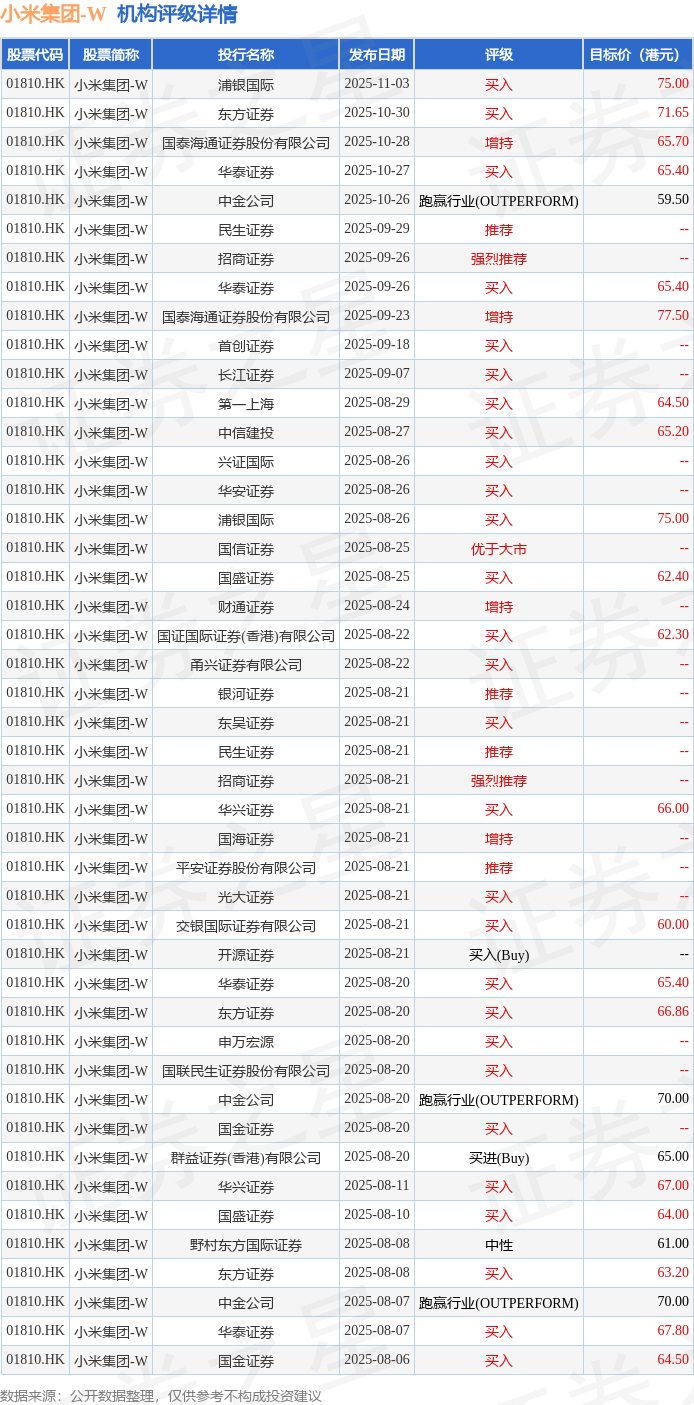Click the target price 65.00
Screen dimensions: 694x1405
point(673,1157)
